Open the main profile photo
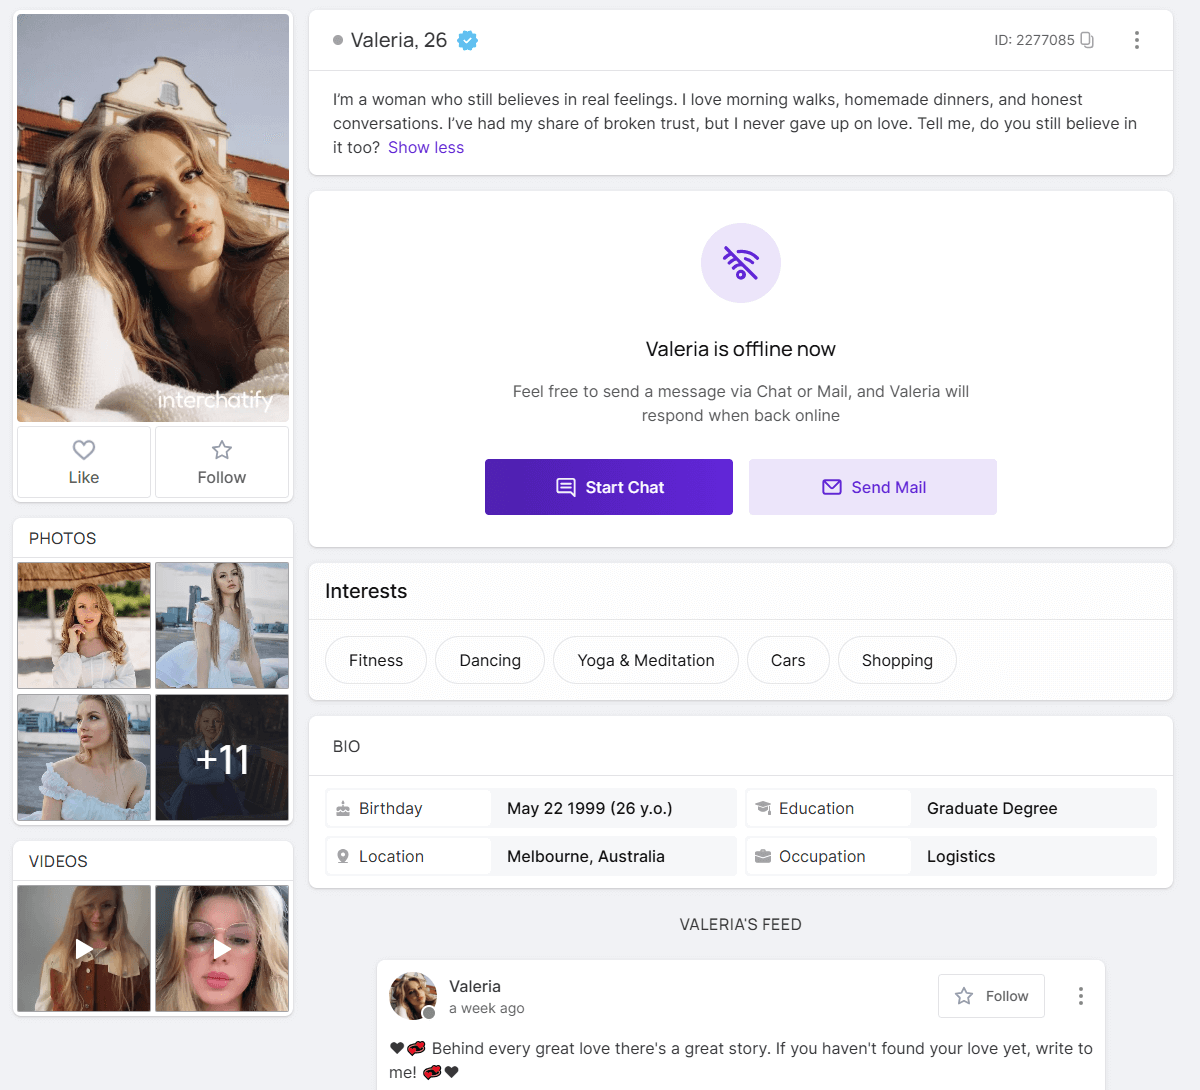The width and height of the screenshot is (1200, 1090). [153, 217]
